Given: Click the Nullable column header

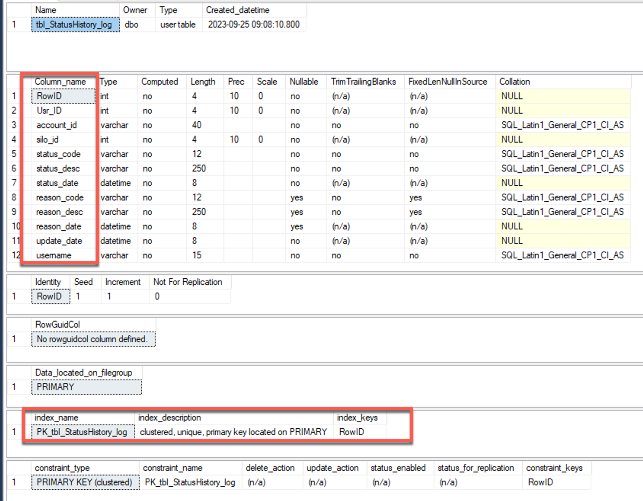Looking at the screenshot, I should (x=304, y=81).
